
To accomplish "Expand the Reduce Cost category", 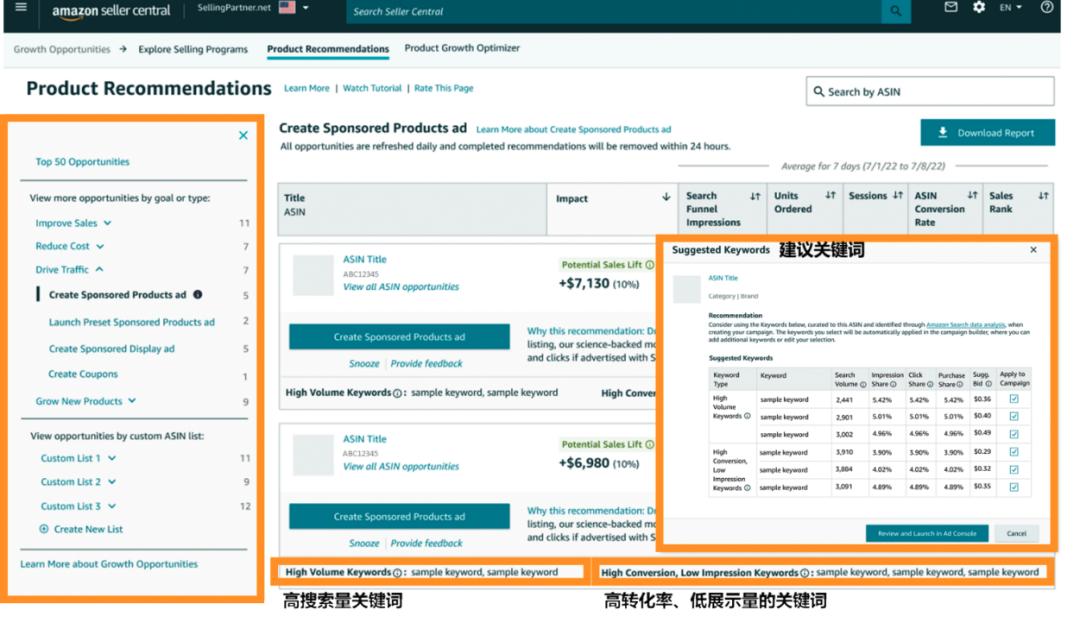I will pyautogui.click(x=70, y=246).
